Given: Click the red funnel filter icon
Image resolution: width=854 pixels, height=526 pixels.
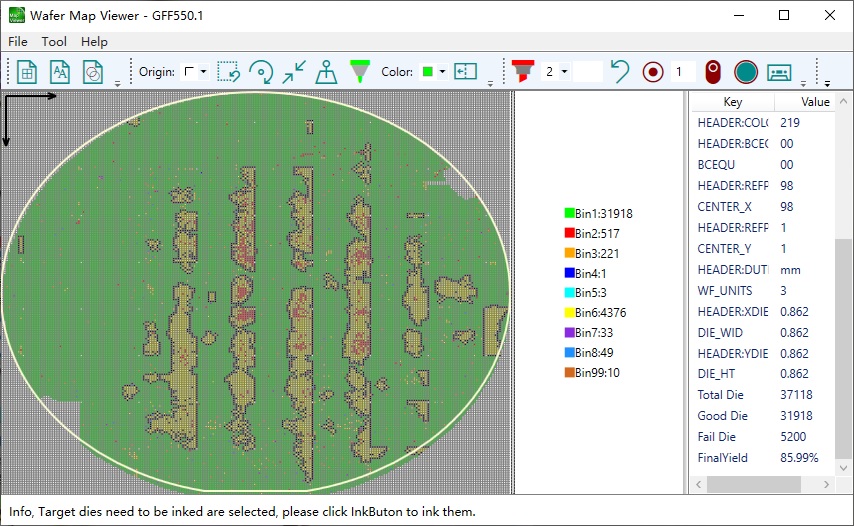Looking at the screenshot, I should (521, 72).
